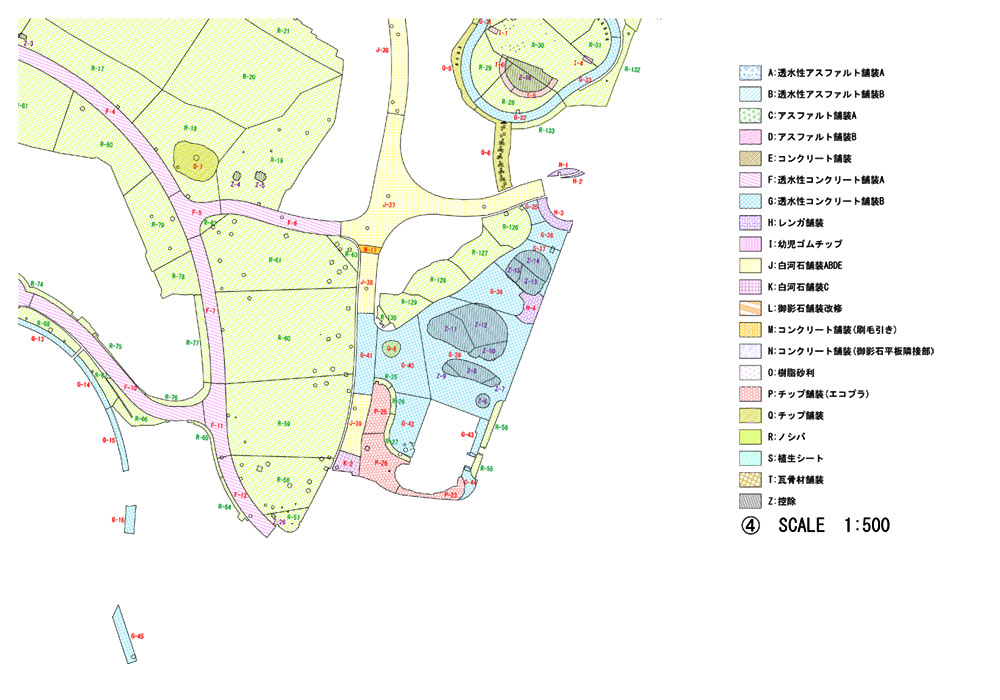Click the legend swatch for A: 透水性アスファルト舗装A

pyautogui.click(x=750, y=73)
